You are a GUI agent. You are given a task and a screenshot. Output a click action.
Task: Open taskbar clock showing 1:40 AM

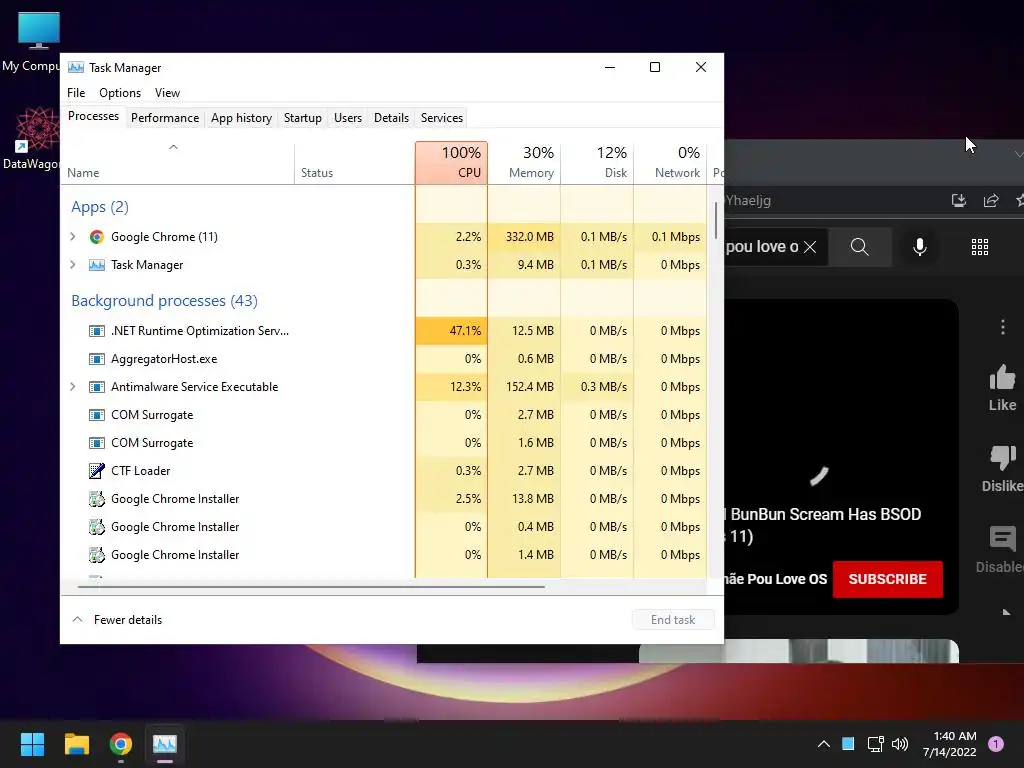pyautogui.click(x=949, y=744)
